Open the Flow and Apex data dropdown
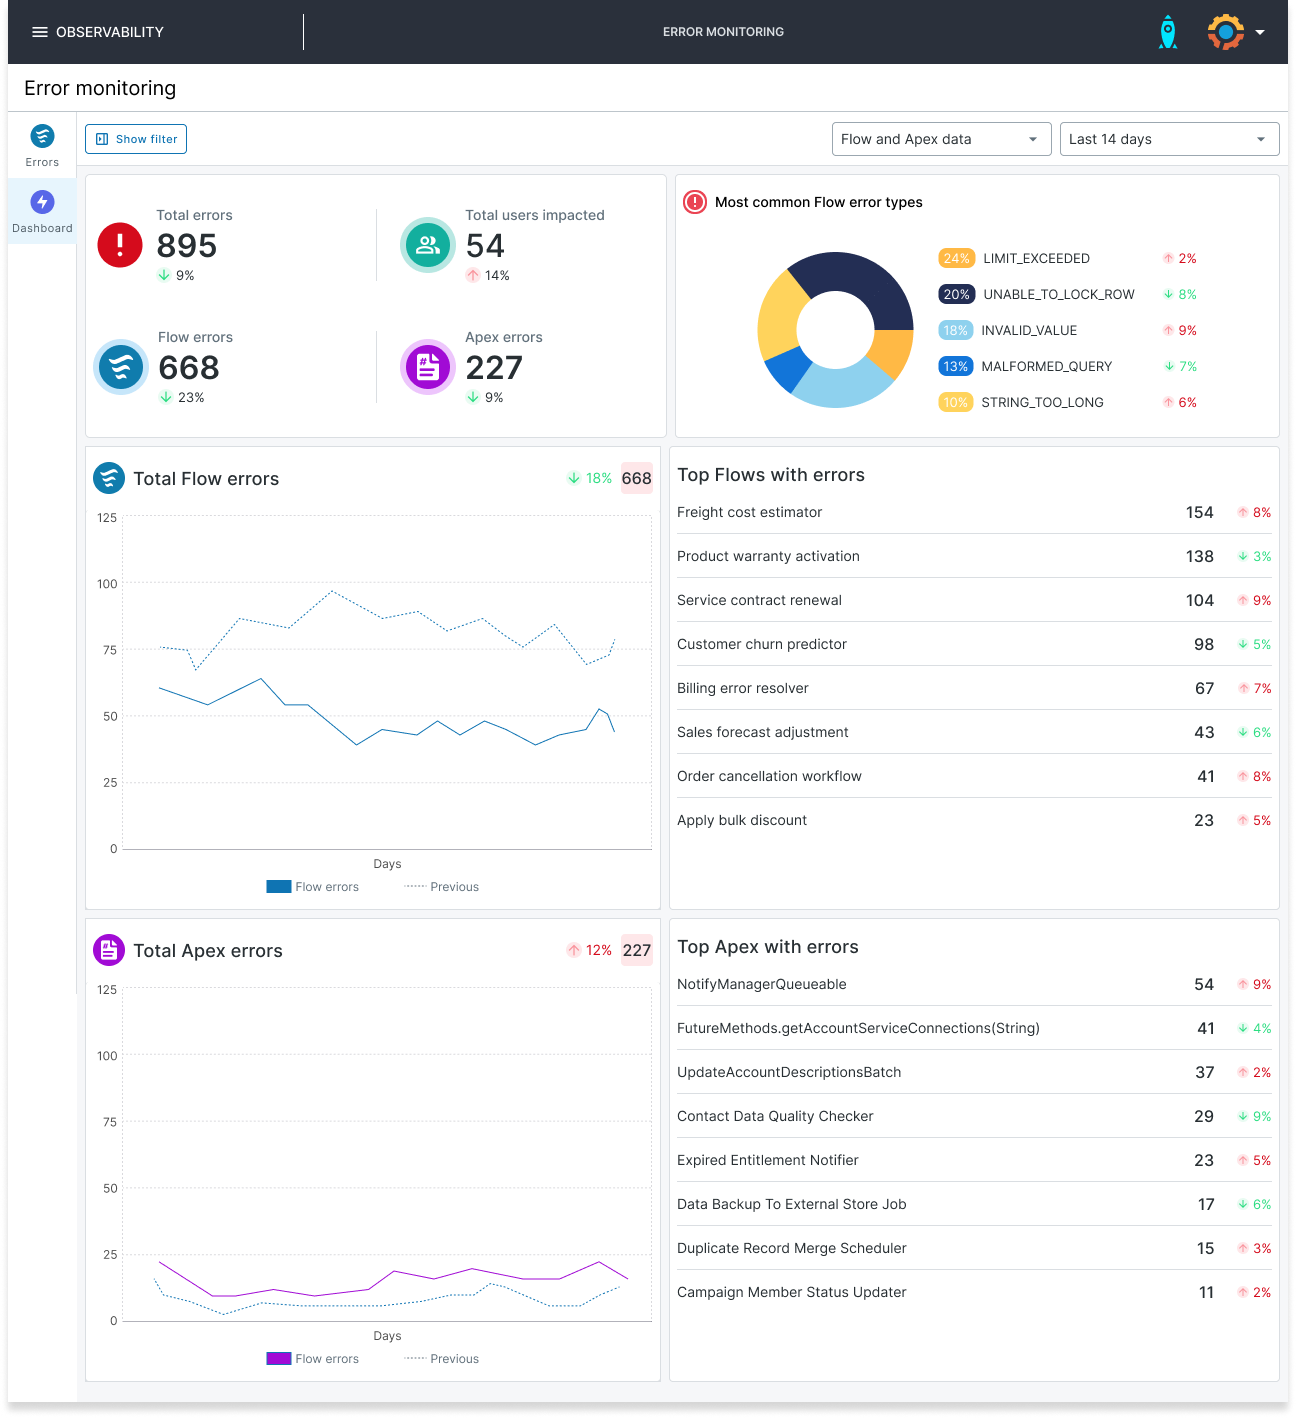The width and height of the screenshot is (1296, 1418). coord(941,139)
